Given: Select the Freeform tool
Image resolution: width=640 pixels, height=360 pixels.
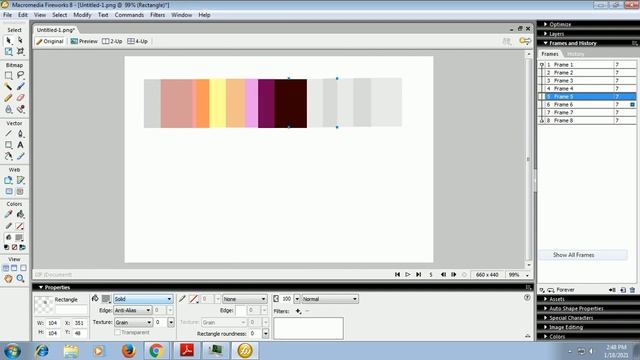Looking at the screenshot, I should (x=9, y=156).
